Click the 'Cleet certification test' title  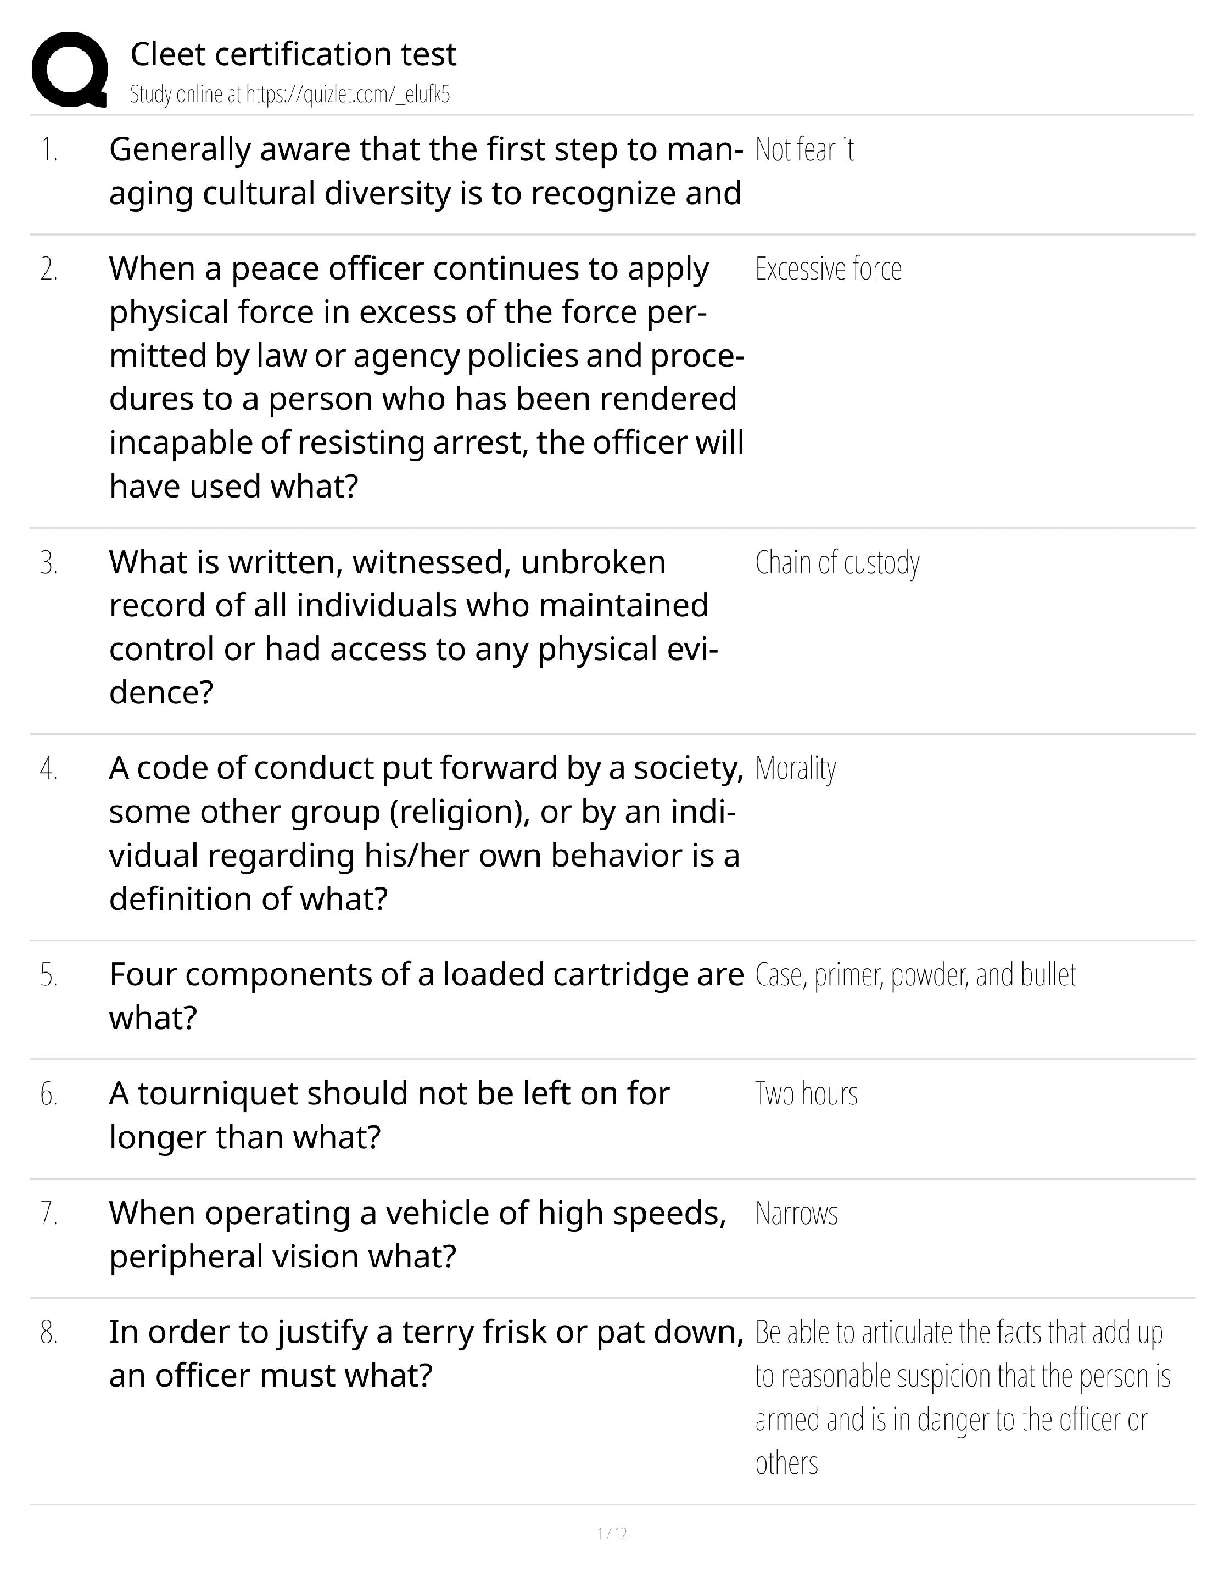pyautogui.click(x=293, y=54)
